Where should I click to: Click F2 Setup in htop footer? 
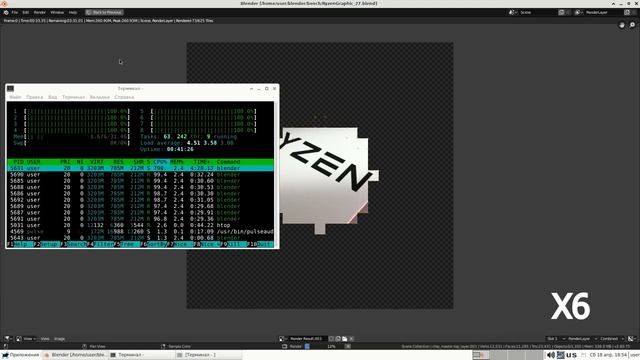click(x=46, y=244)
